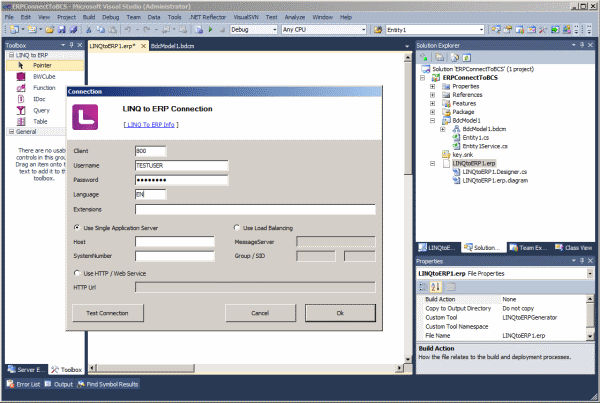Click the designer vertical scrollbar down arrow
This screenshot has width=600, height=403.
point(408,359)
